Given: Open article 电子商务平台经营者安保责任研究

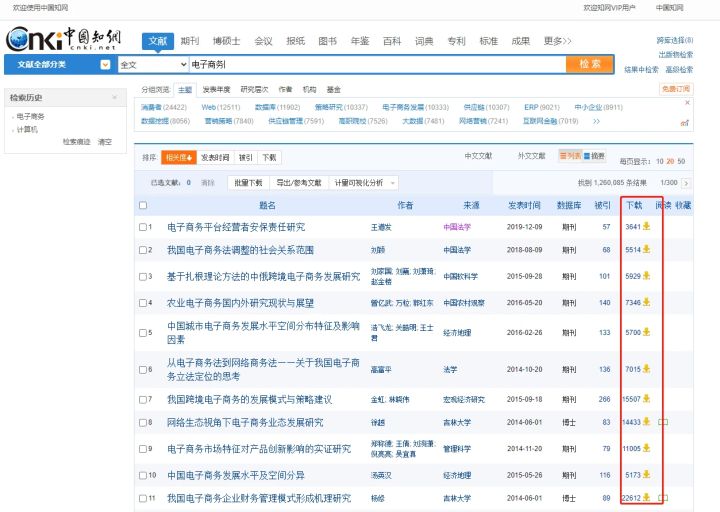Looking at the screenshot, I should [236, 227].
